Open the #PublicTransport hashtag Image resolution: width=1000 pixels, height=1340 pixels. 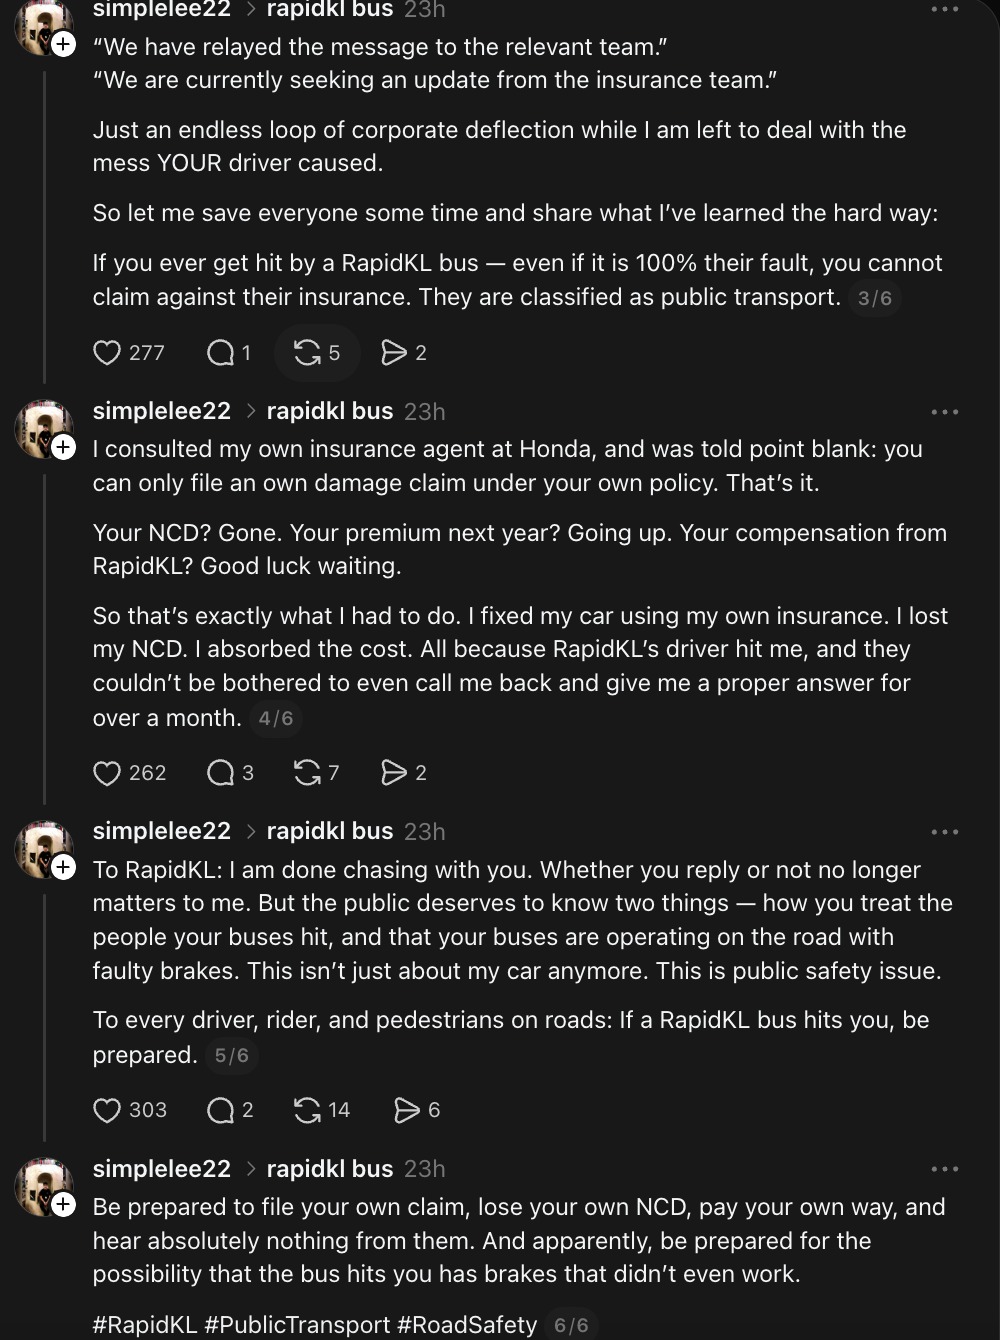pyautogui.click(x=297, y=1325)
